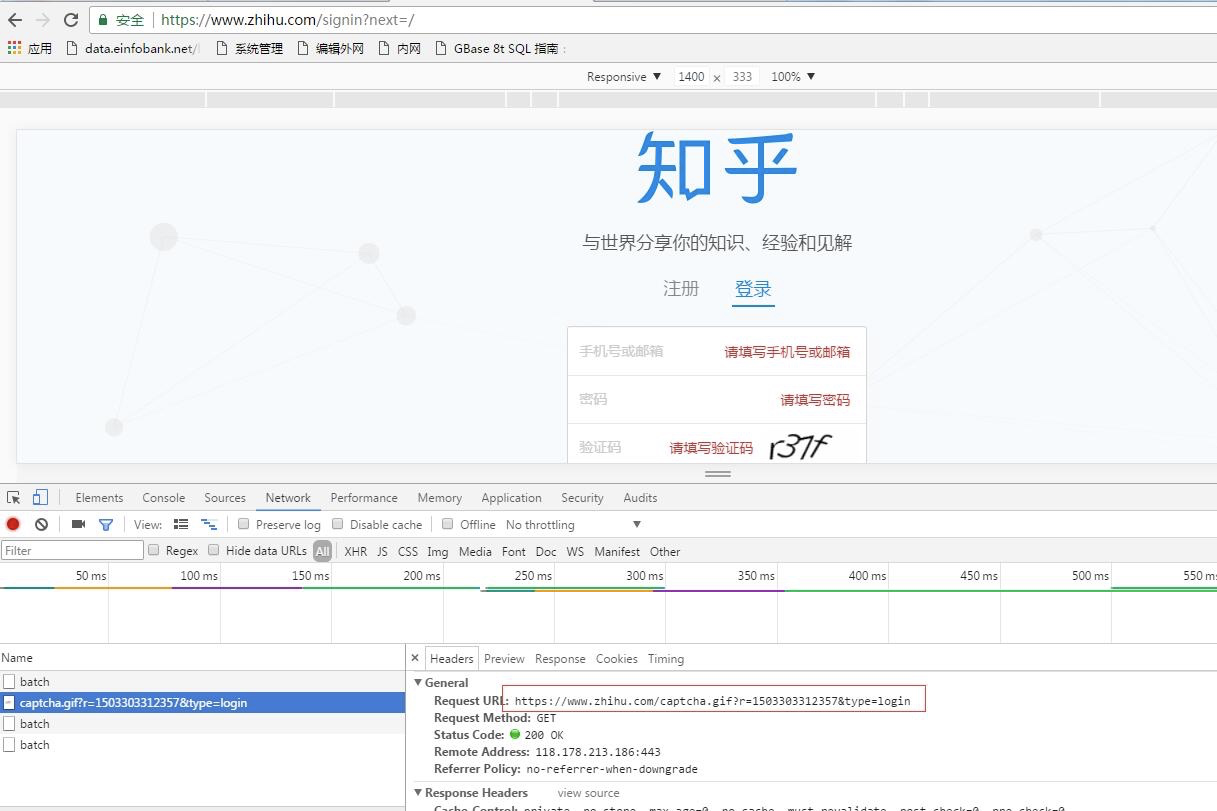The image size is (1217, 811).
Task: Click the view source link
Action: tap(588, 793)
